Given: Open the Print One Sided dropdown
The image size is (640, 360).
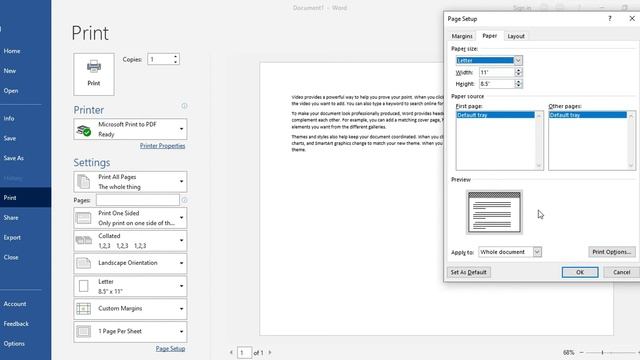Looking at the screenshot, I should tap(130, 218).
